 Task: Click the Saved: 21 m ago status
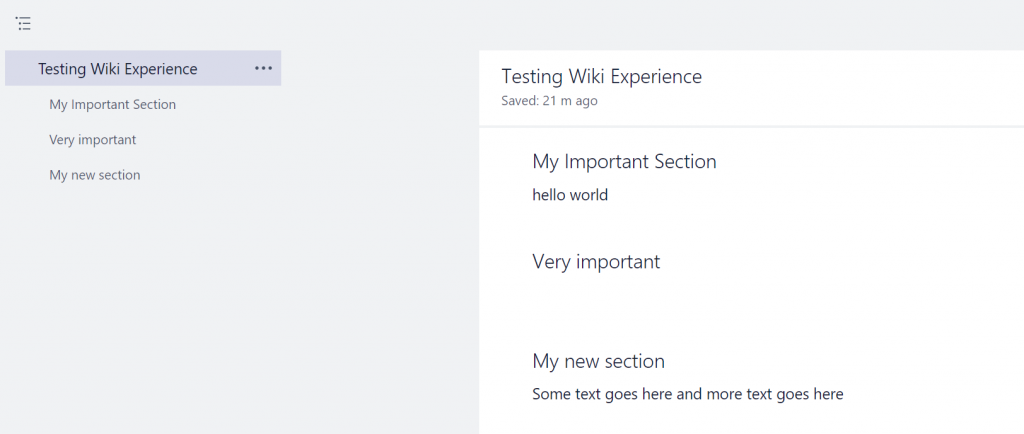[549, 101]
